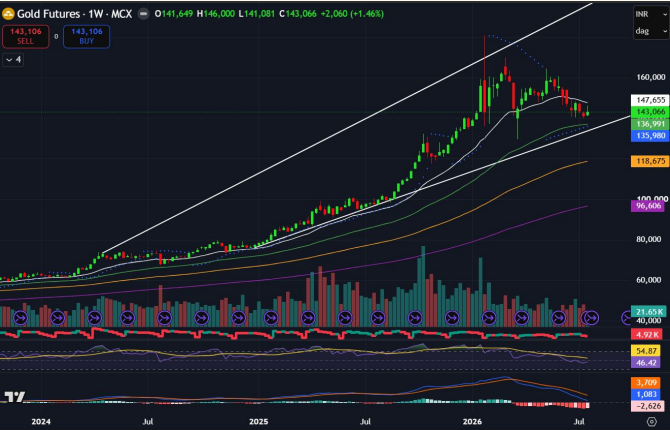The height and width of the screenshot is (430, 670).
Task: Click the 2024 time axis label
Action: 41,422
